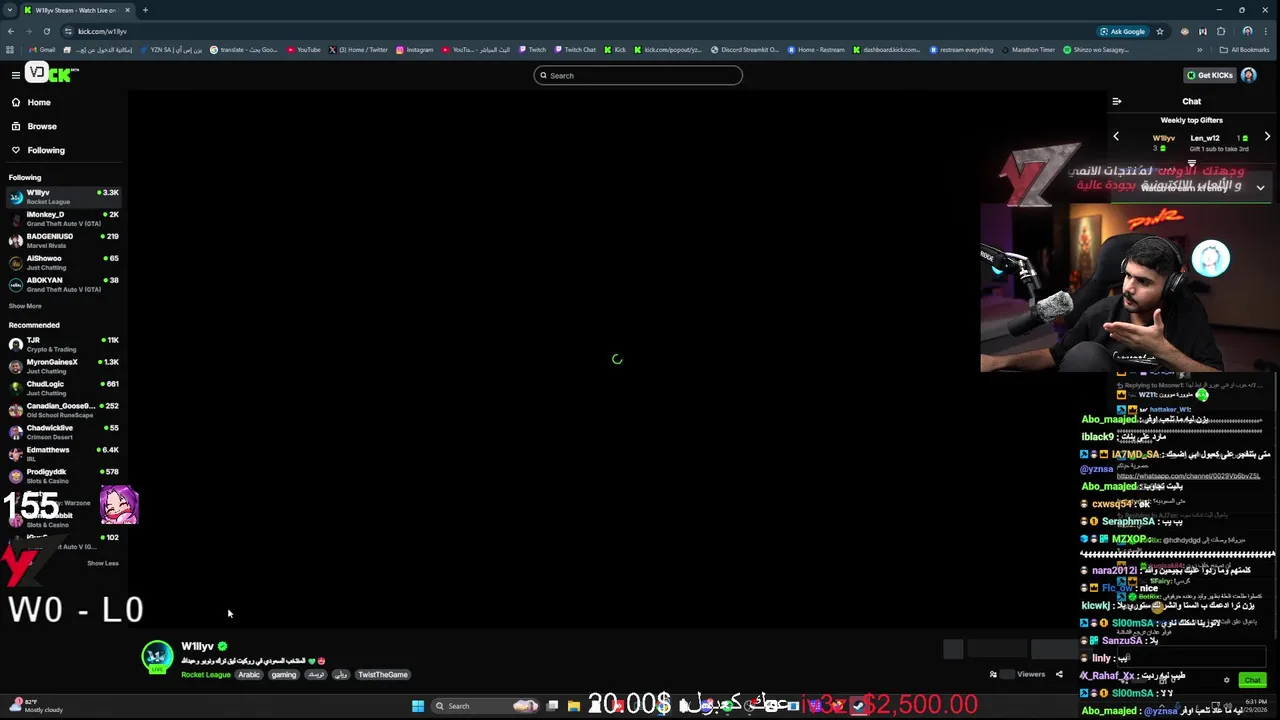The image size is (1280, 720).
Task: Click WhatsApp link in chat
Action: point(1188,476)
